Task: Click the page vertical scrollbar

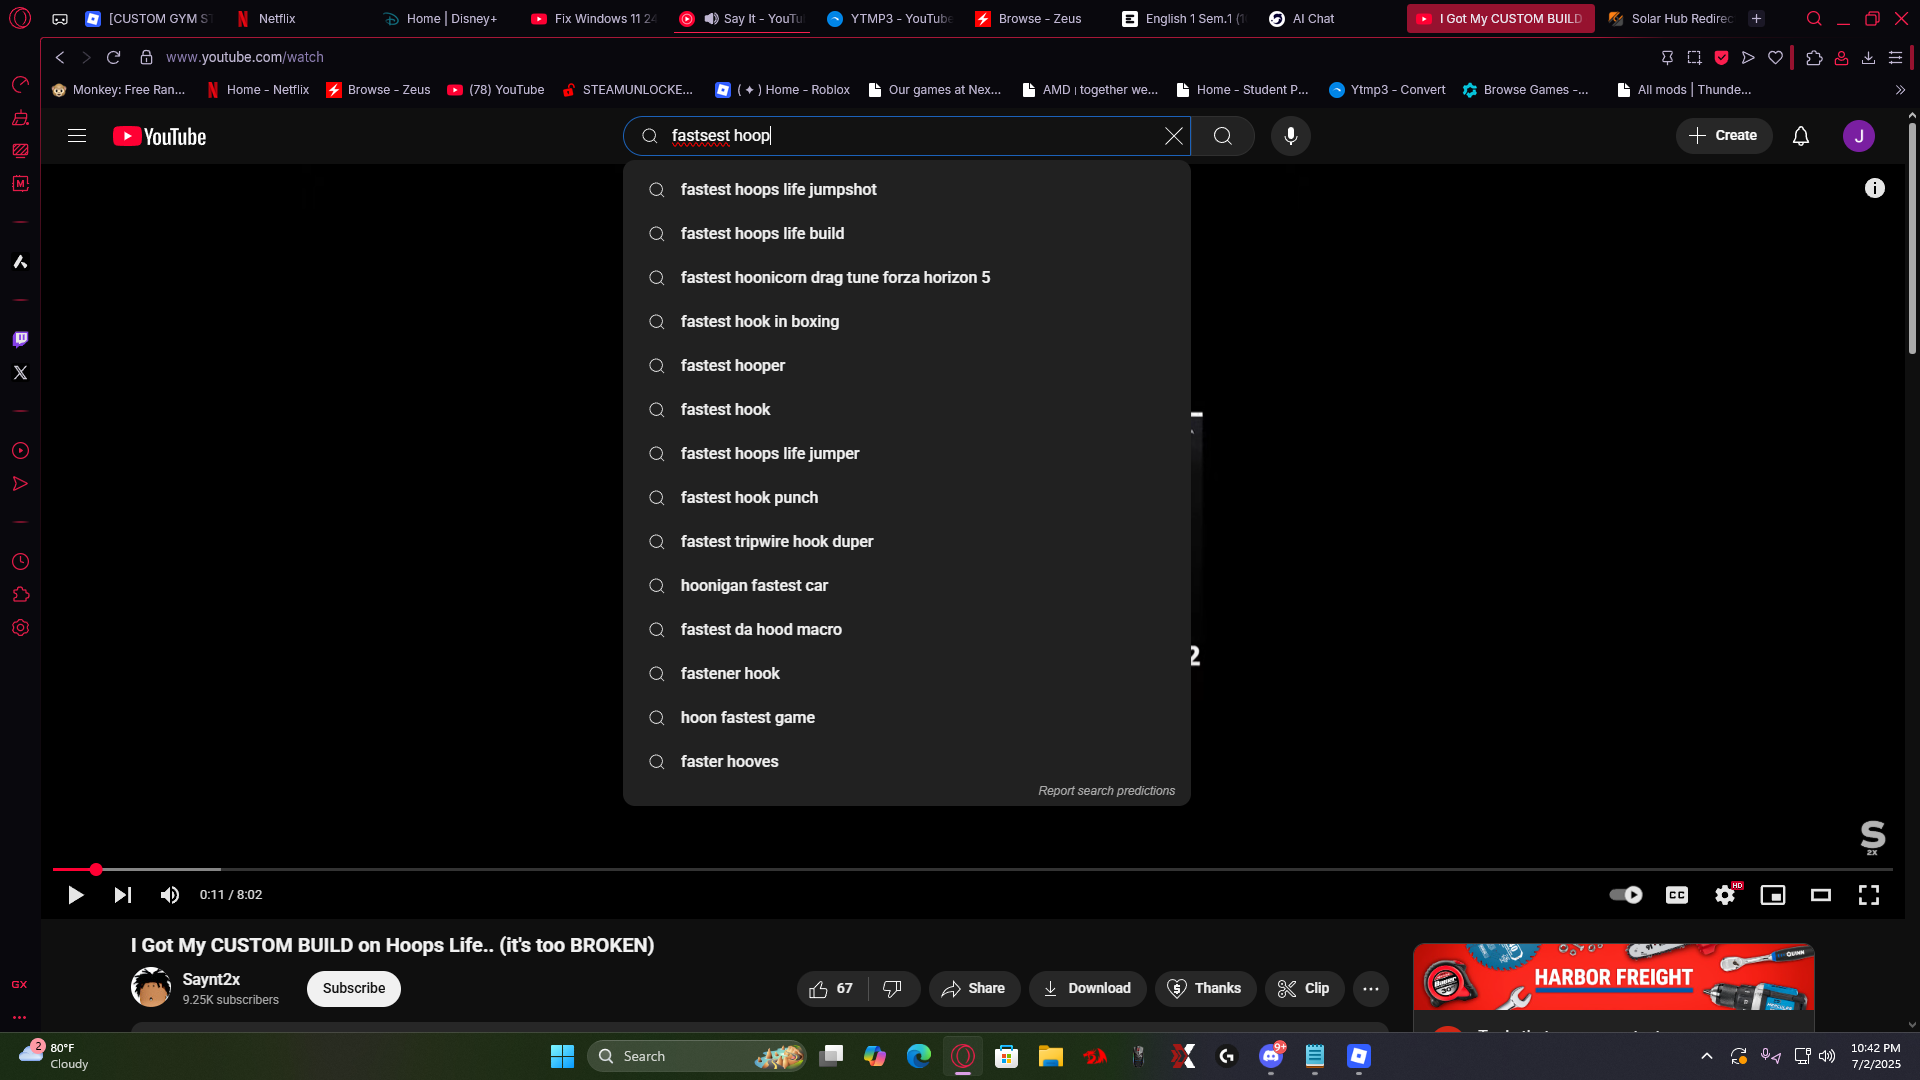Action: point(1912,240)
